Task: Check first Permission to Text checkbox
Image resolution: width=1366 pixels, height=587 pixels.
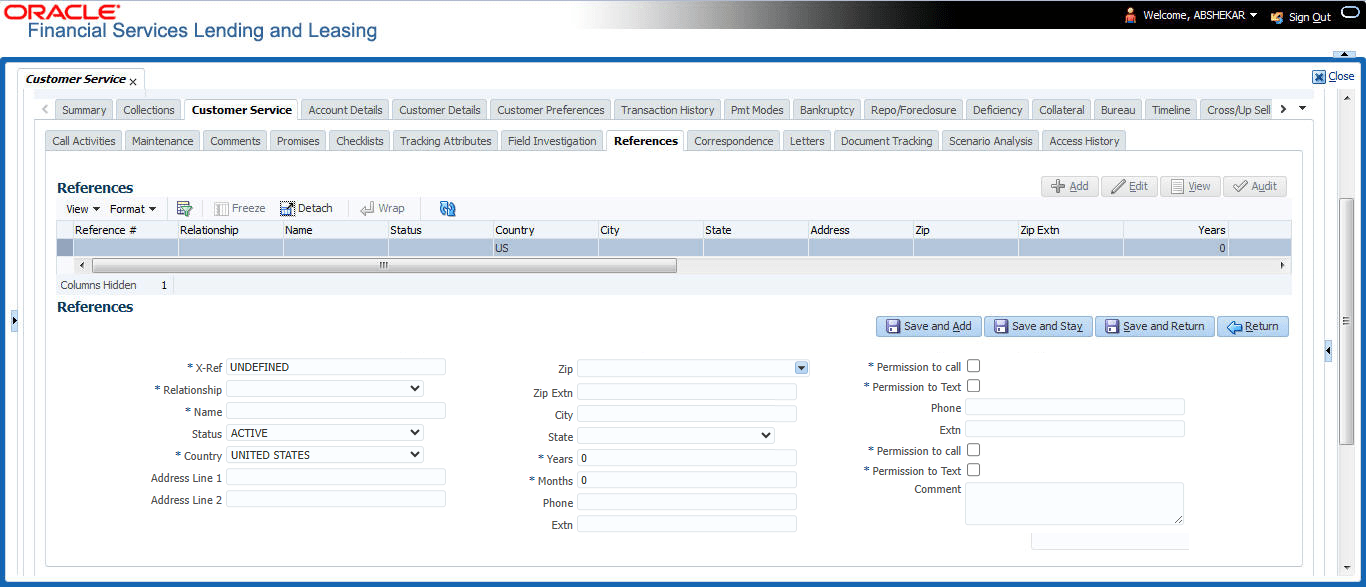Action: point(973,386)
